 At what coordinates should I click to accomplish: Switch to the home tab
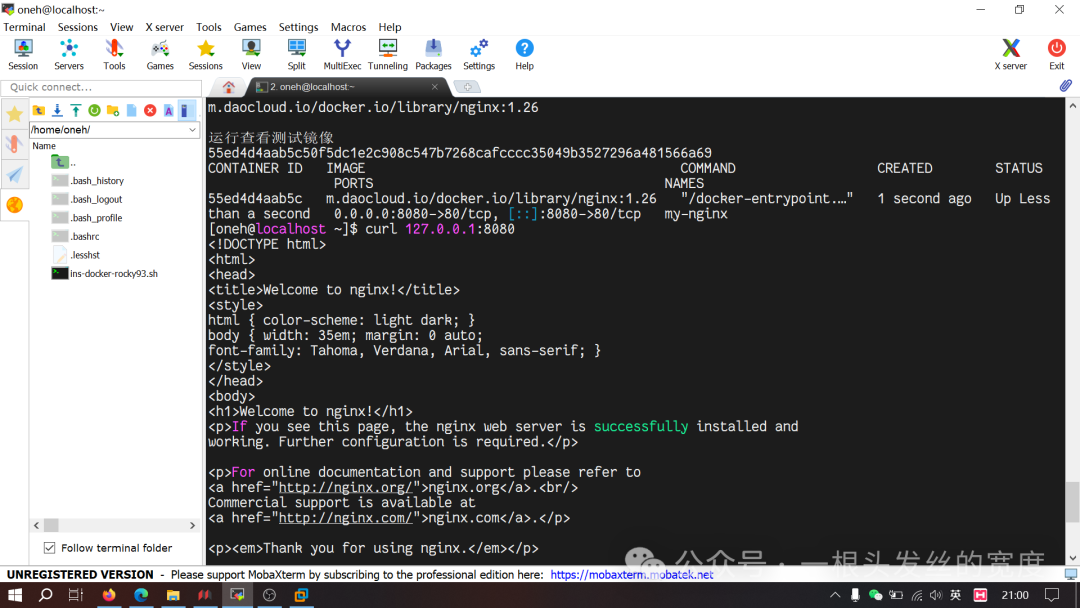tap(229, 87)
